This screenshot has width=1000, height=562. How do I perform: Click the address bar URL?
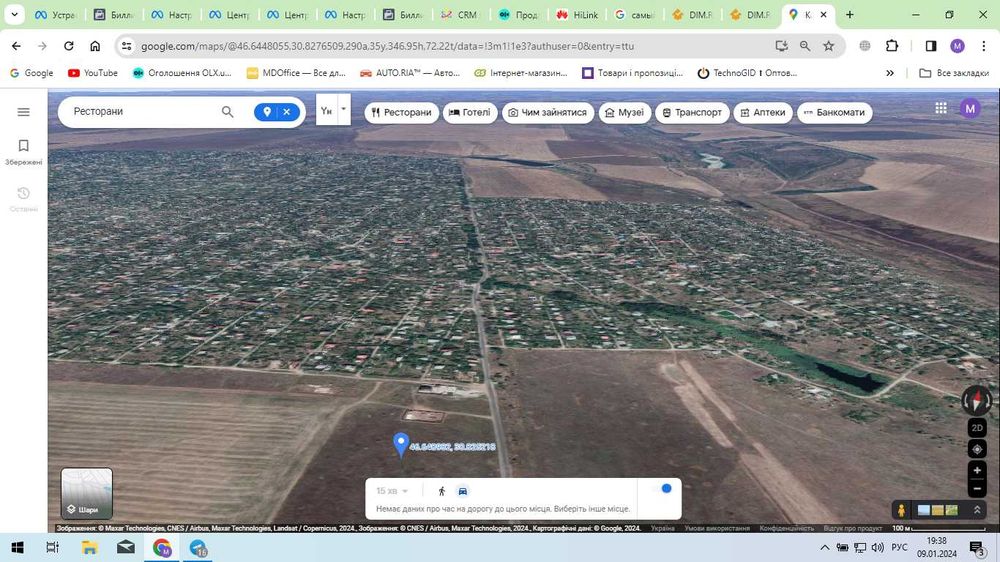click(x=387, y=46)
